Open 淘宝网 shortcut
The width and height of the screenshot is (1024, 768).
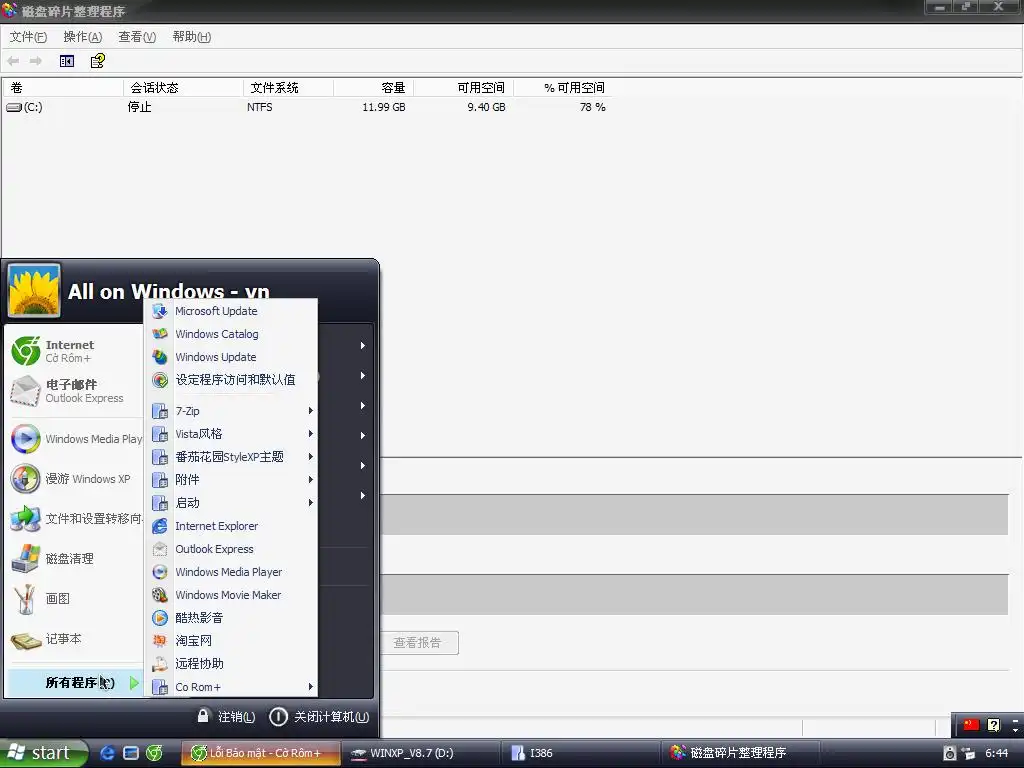(231, 641)
